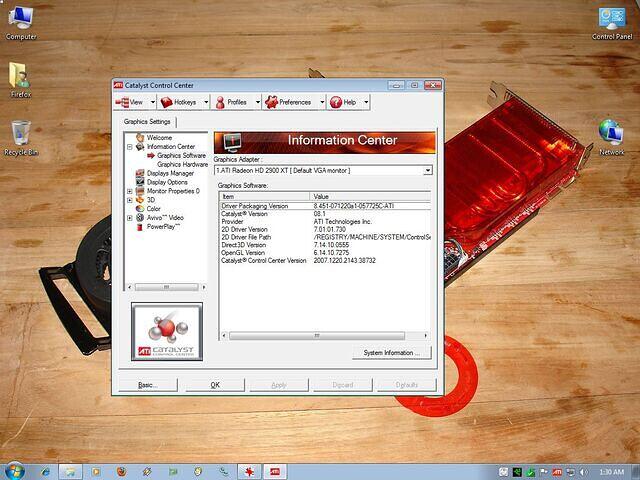This screenshot has width=640, height=480.
Task: Expand the dropdown arrow beside Hotkeys
Action: coord(206,102)
